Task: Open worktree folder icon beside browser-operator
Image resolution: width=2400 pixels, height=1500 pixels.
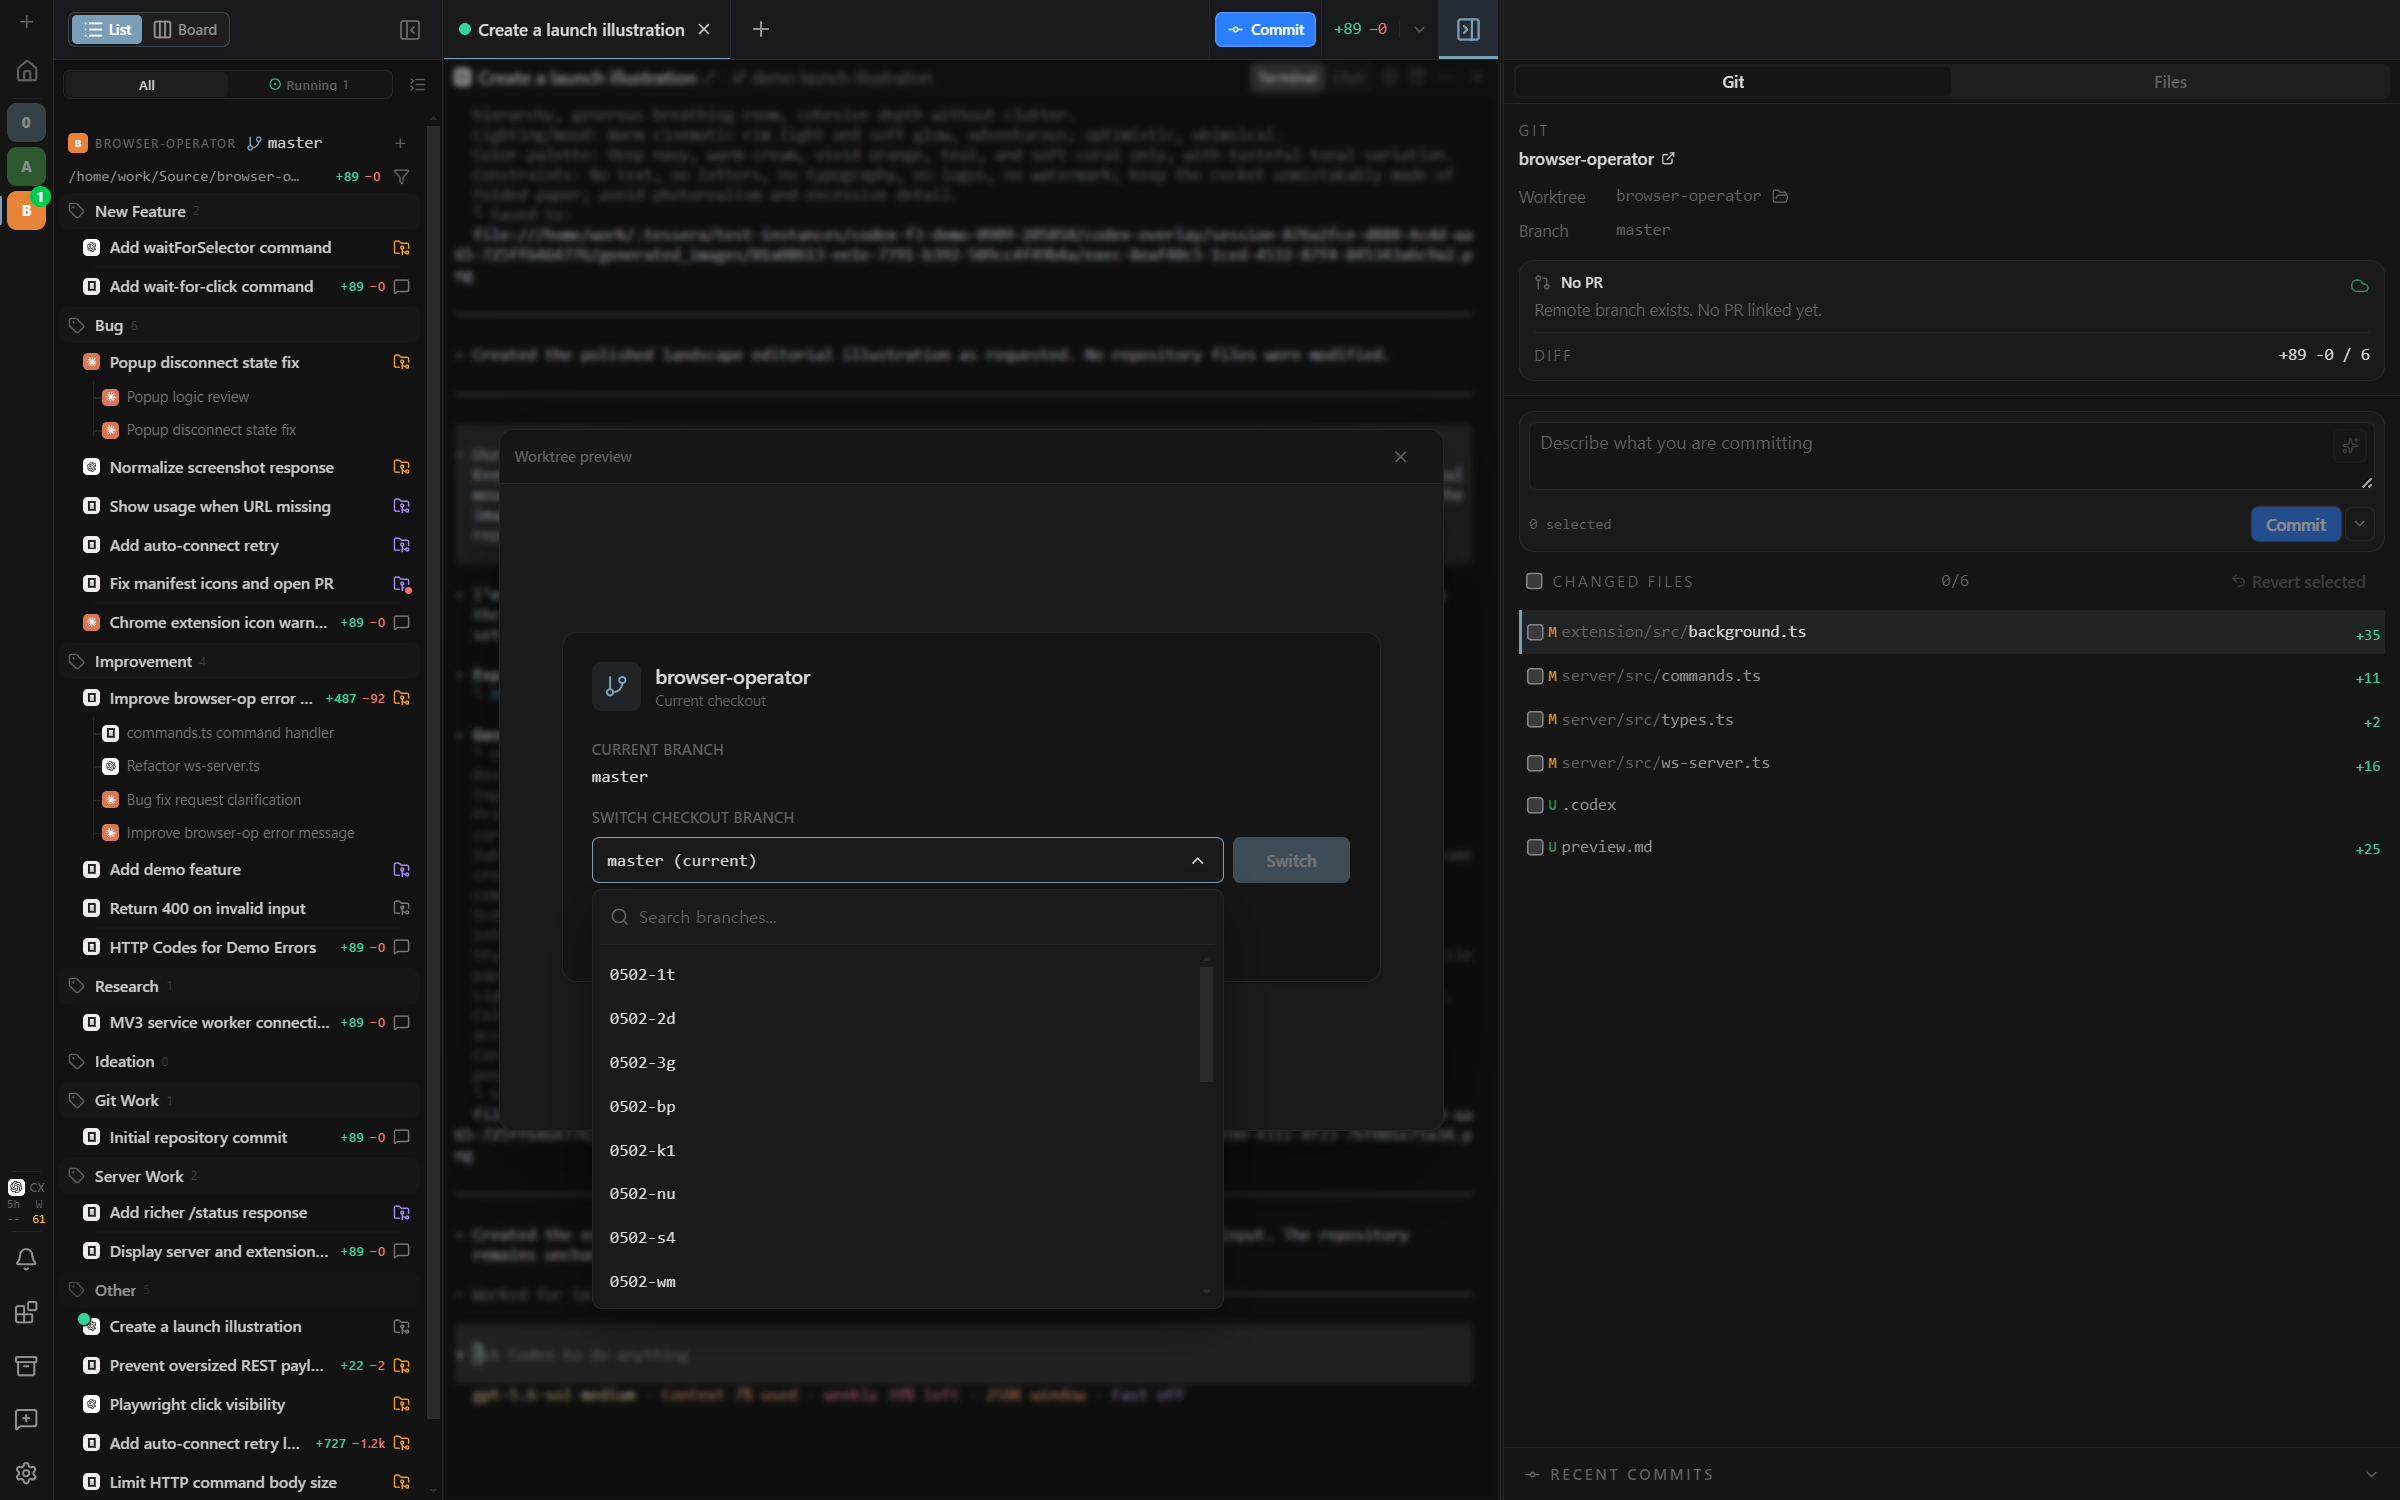Action: 1780,196
